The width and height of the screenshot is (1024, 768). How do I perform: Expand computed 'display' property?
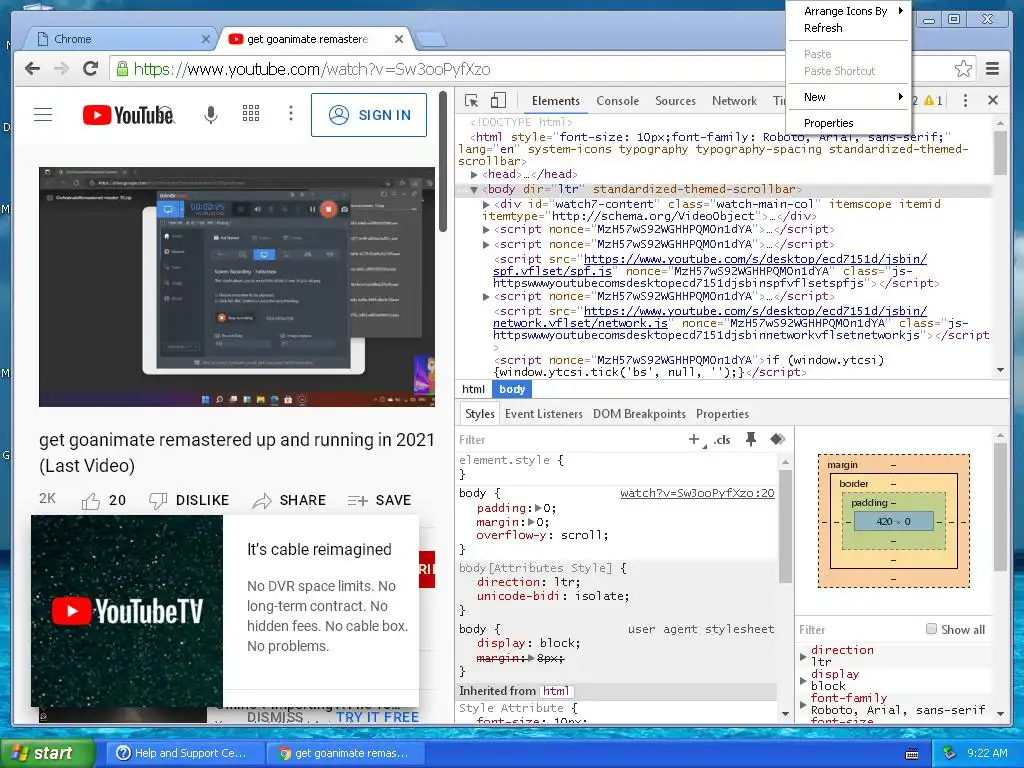coord(803,680)
